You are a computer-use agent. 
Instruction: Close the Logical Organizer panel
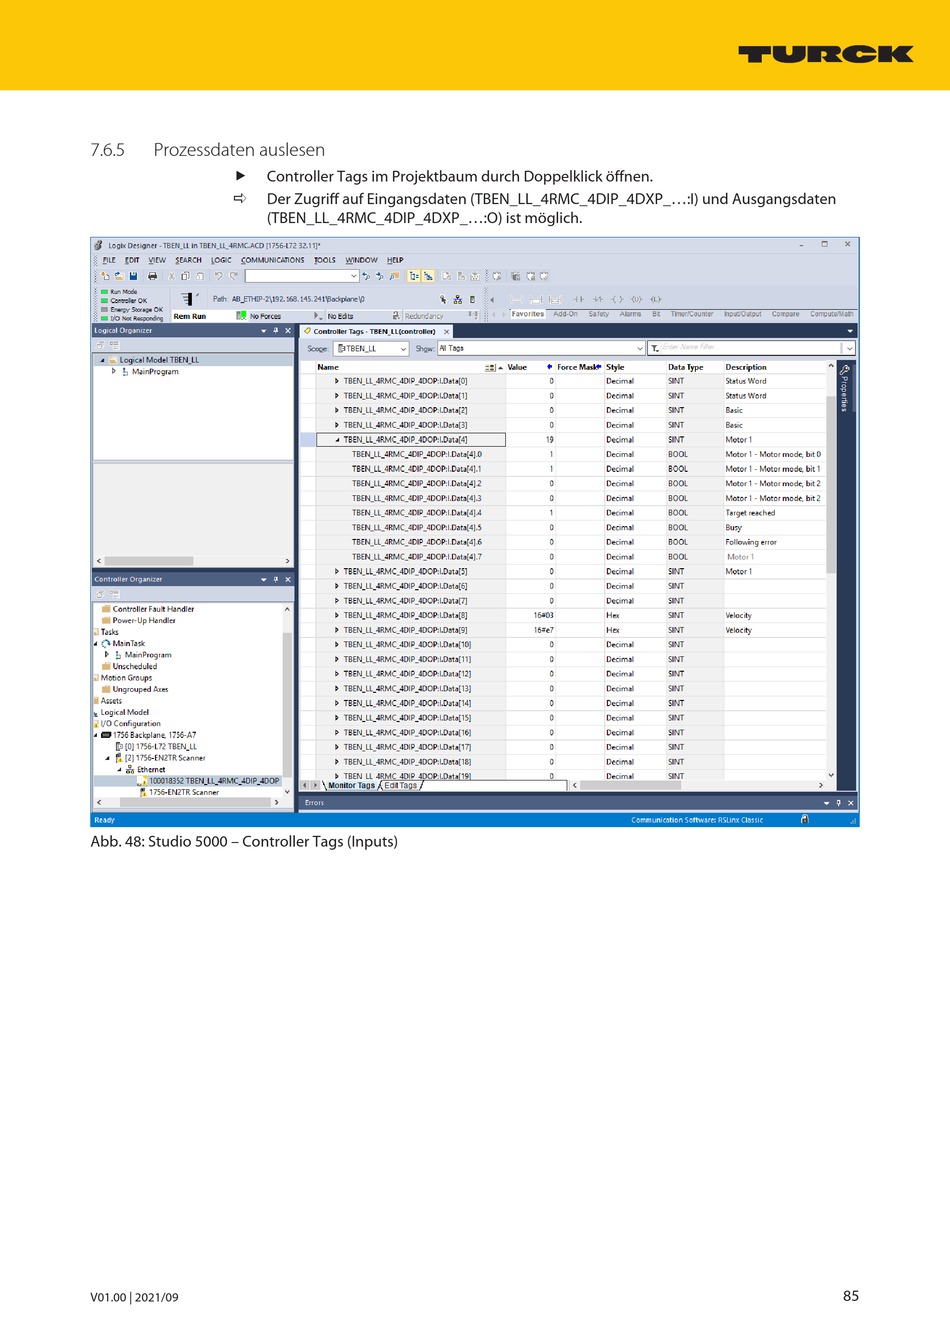(x=288, y=331)
